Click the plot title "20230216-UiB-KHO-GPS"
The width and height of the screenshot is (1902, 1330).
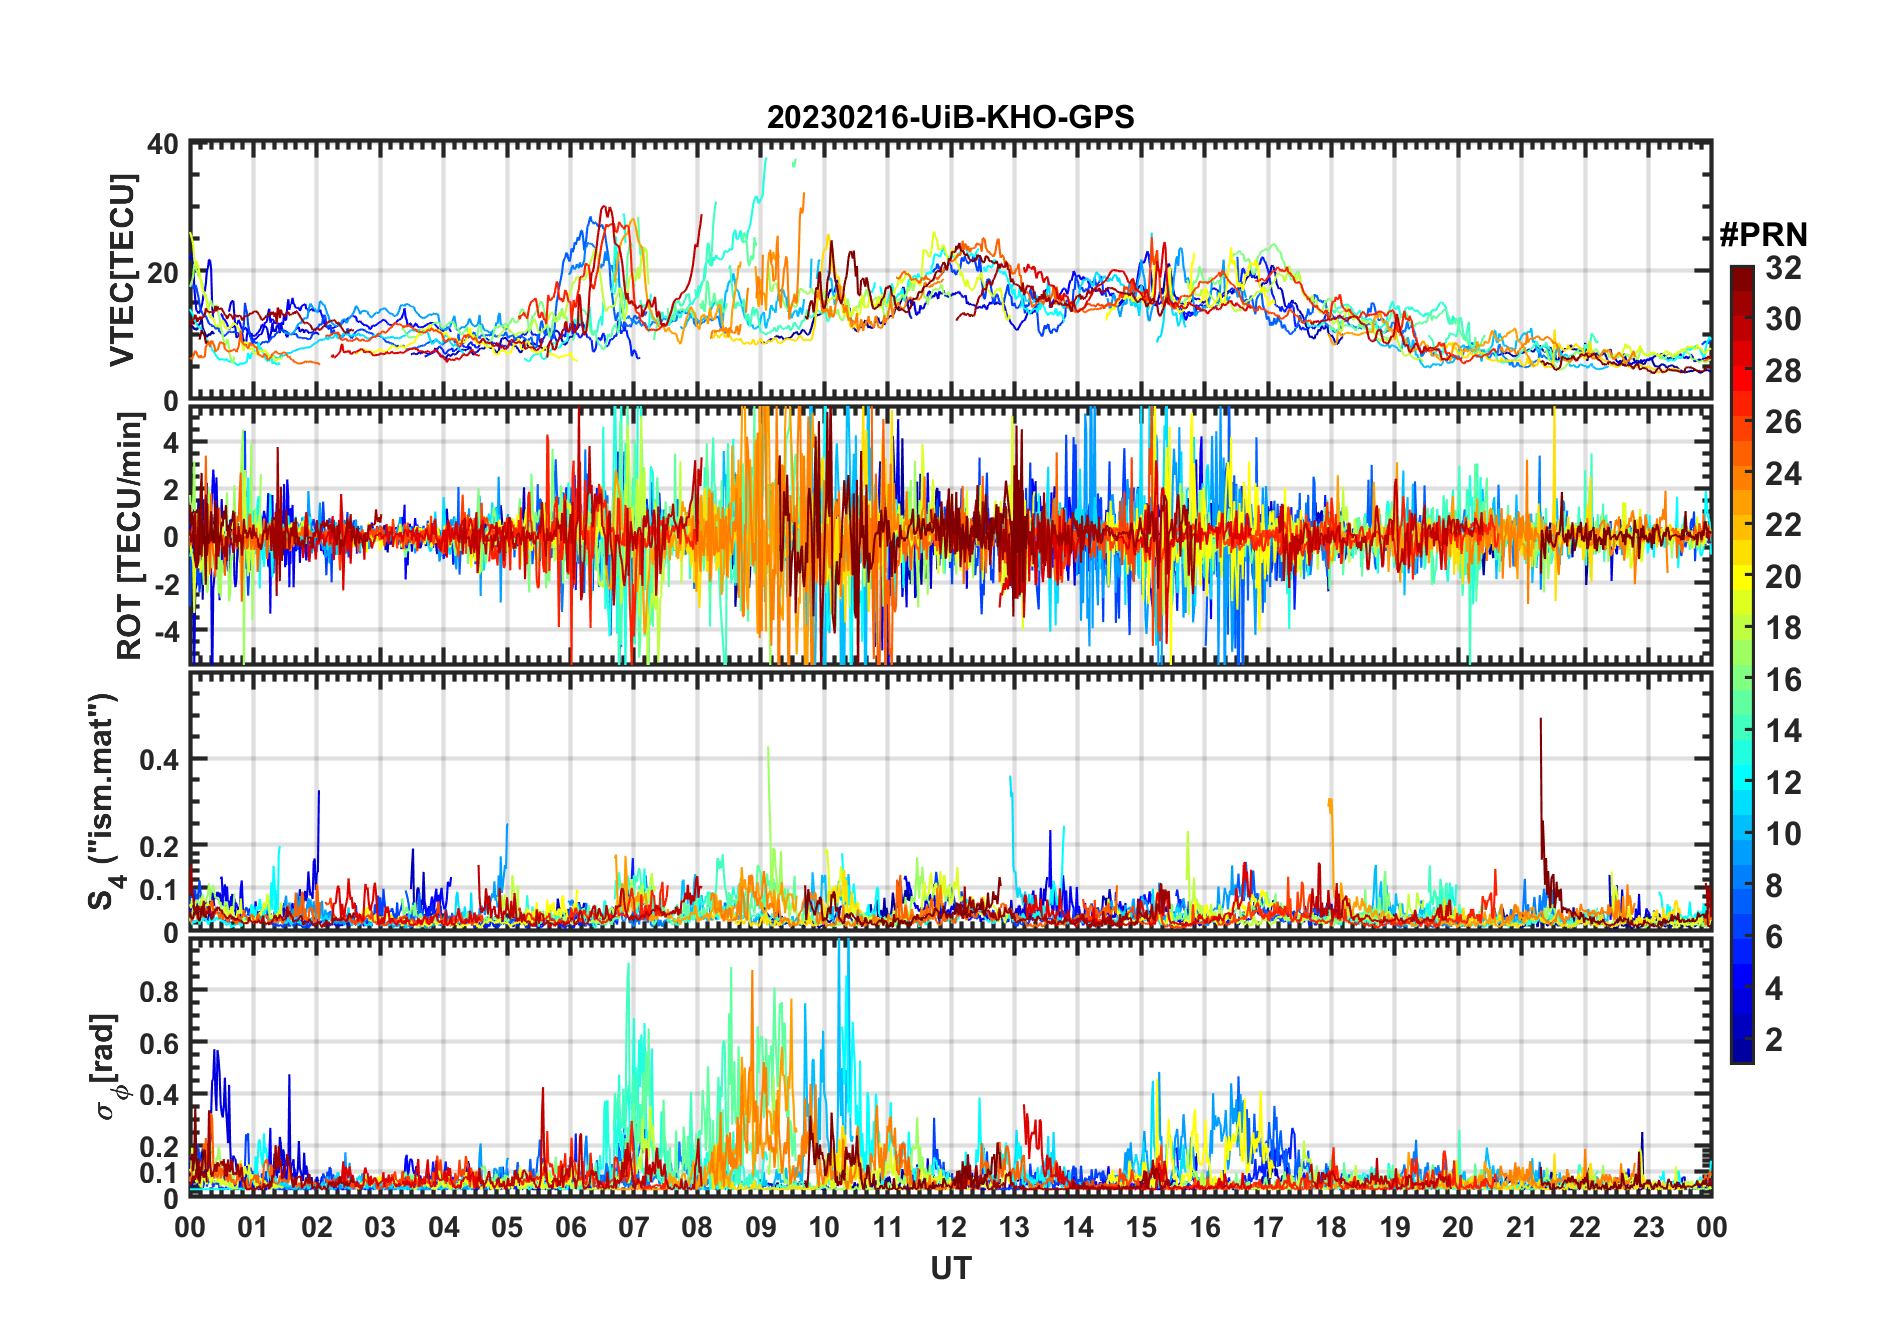pos(950,118)
